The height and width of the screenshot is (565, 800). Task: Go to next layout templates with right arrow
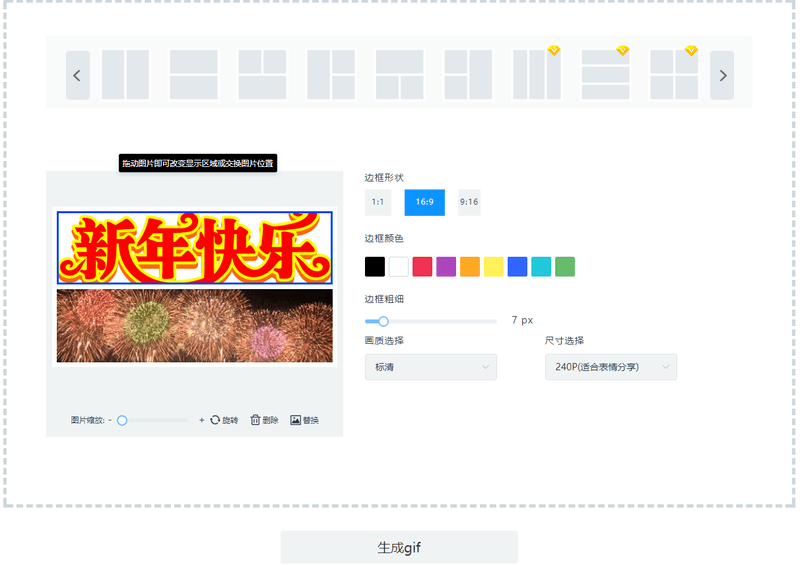click(722, 76)
